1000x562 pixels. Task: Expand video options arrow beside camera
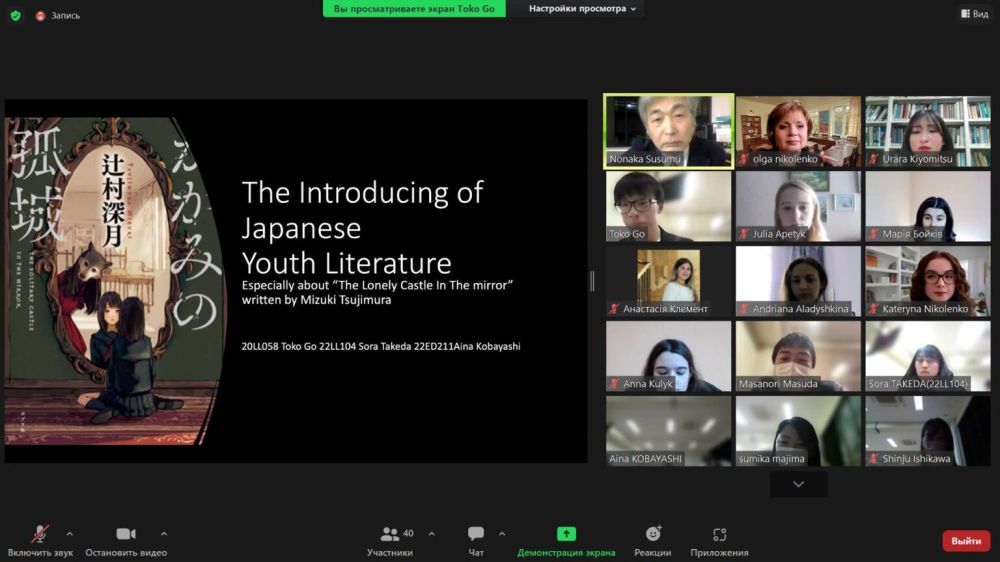tap(164, 533)
